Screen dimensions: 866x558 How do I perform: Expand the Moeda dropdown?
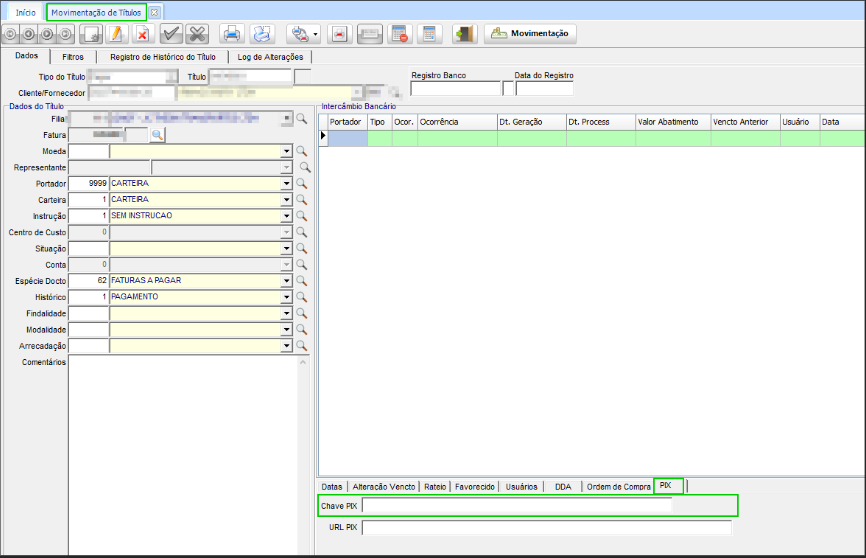(x=287, y=151)
